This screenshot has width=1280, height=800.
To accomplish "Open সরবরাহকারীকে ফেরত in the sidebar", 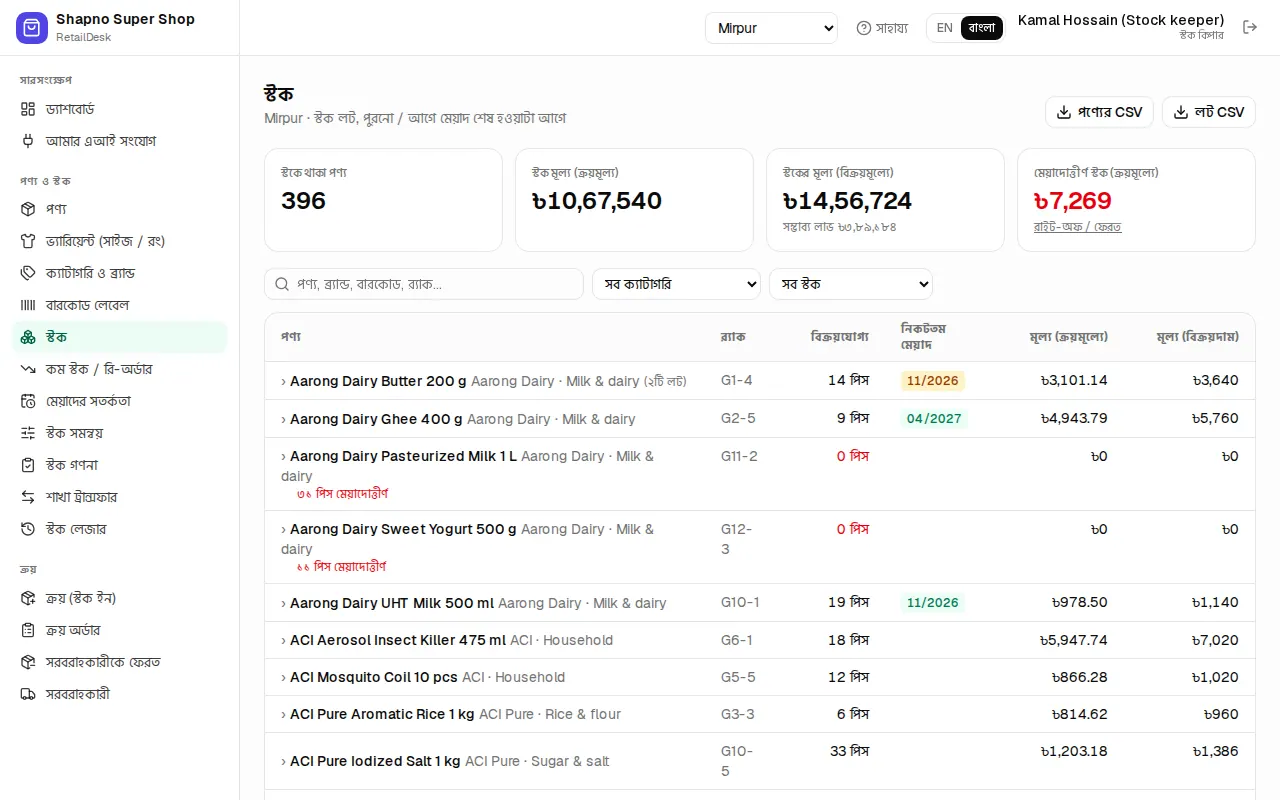I will click(120, 662).
